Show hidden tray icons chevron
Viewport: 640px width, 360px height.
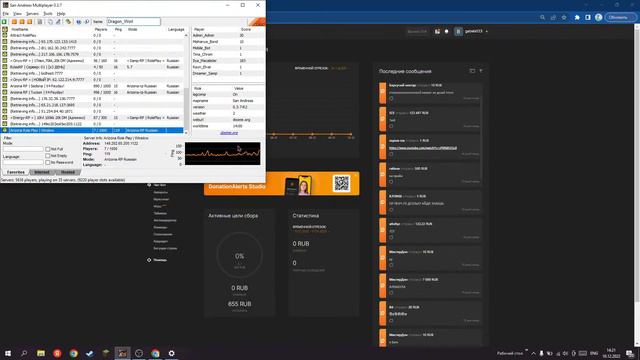(533, 353)
